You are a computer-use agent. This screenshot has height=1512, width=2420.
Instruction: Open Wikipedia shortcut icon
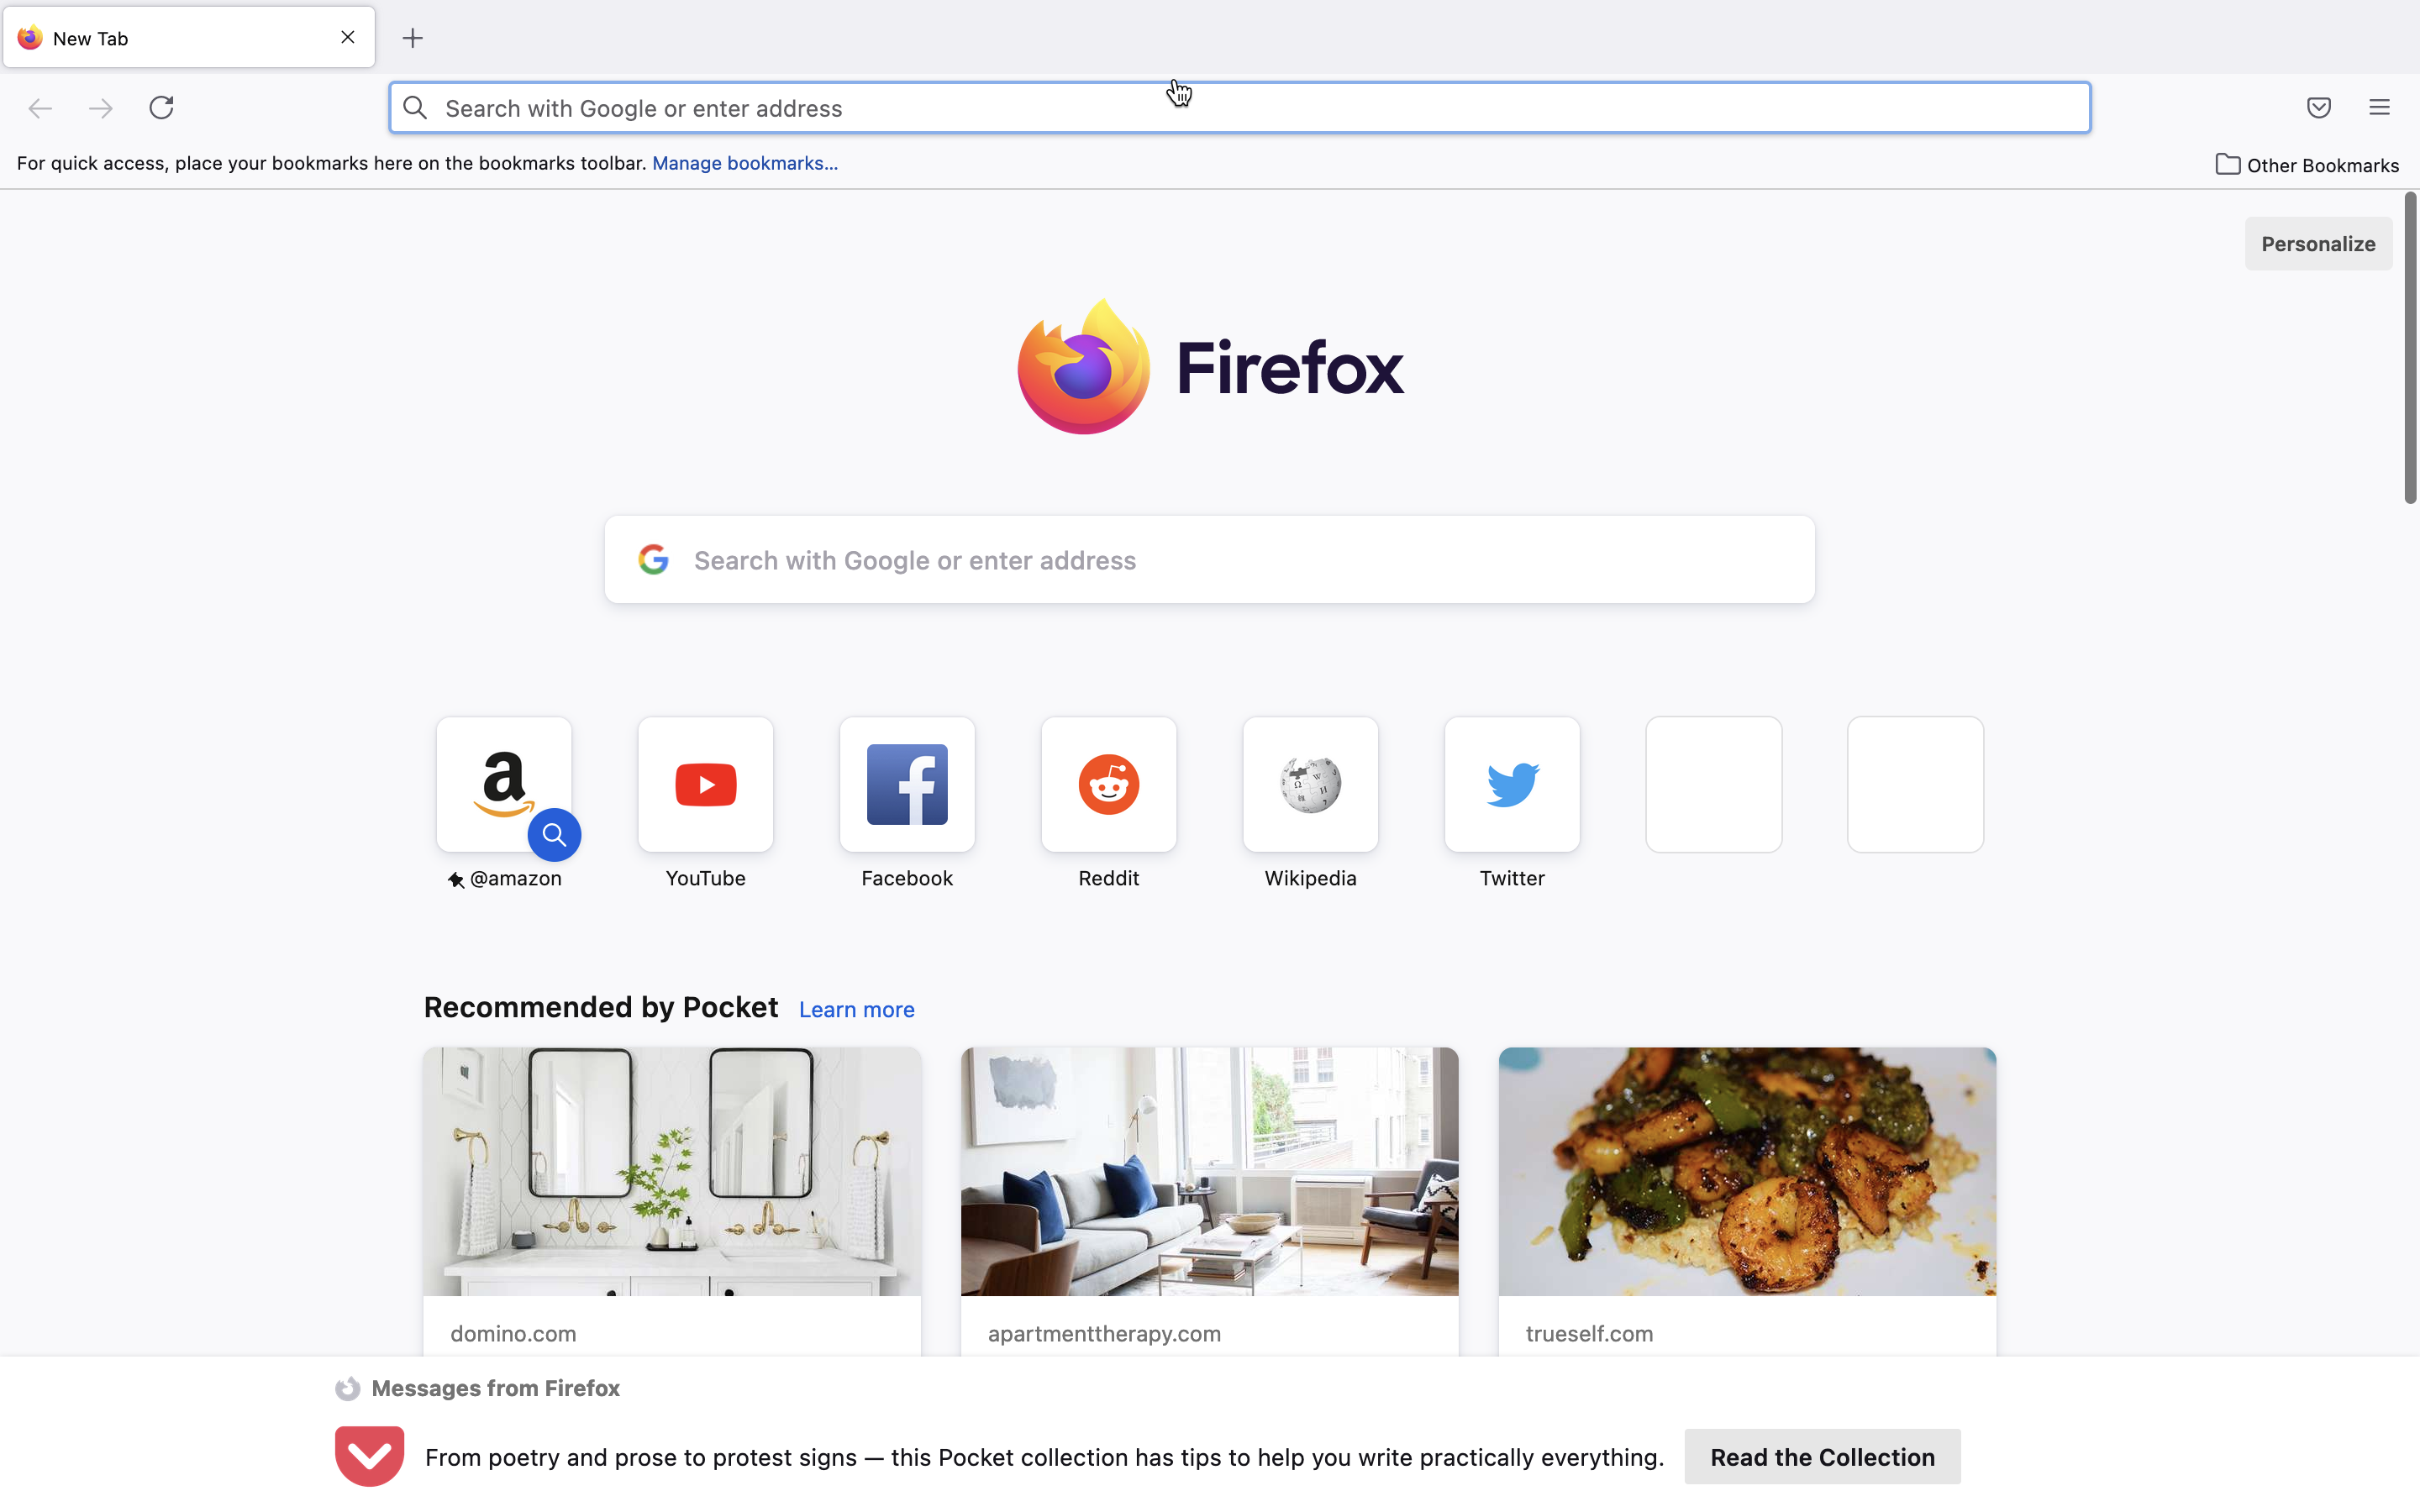coord(1310,784)
